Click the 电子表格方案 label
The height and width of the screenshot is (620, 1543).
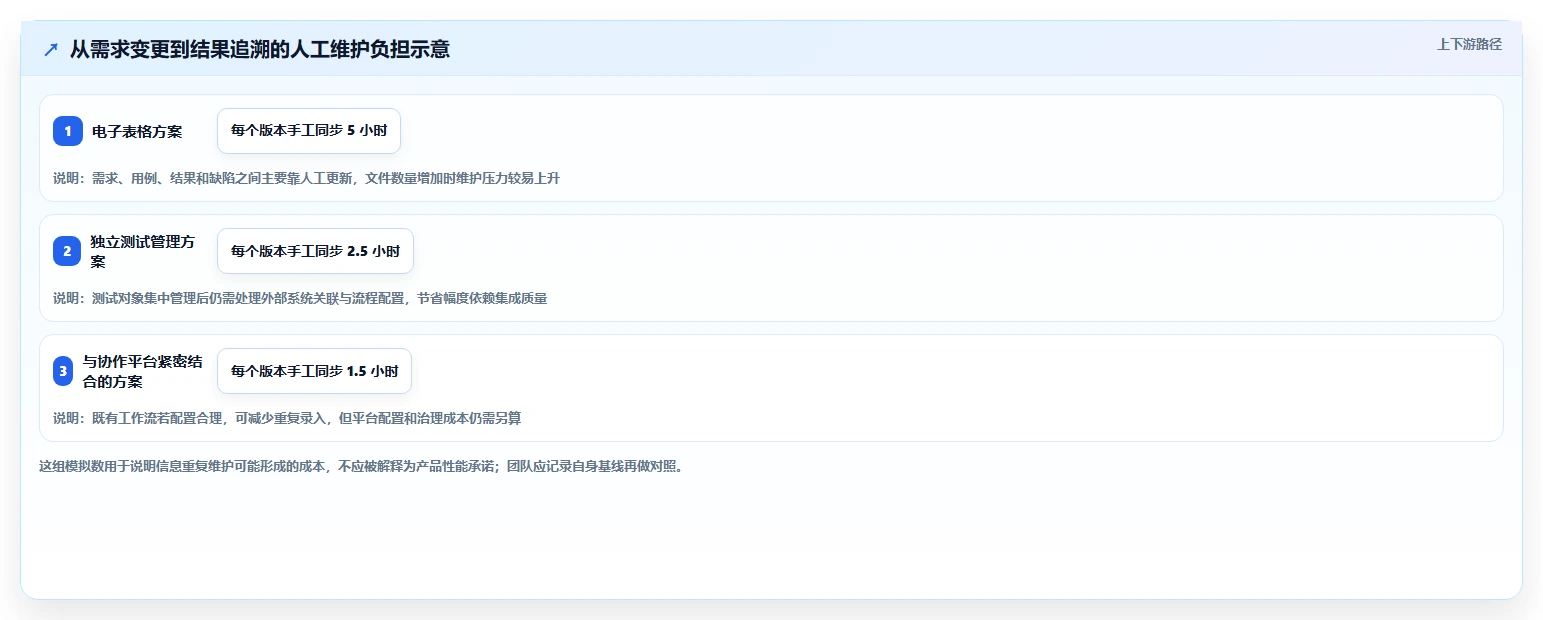point(137,131)
